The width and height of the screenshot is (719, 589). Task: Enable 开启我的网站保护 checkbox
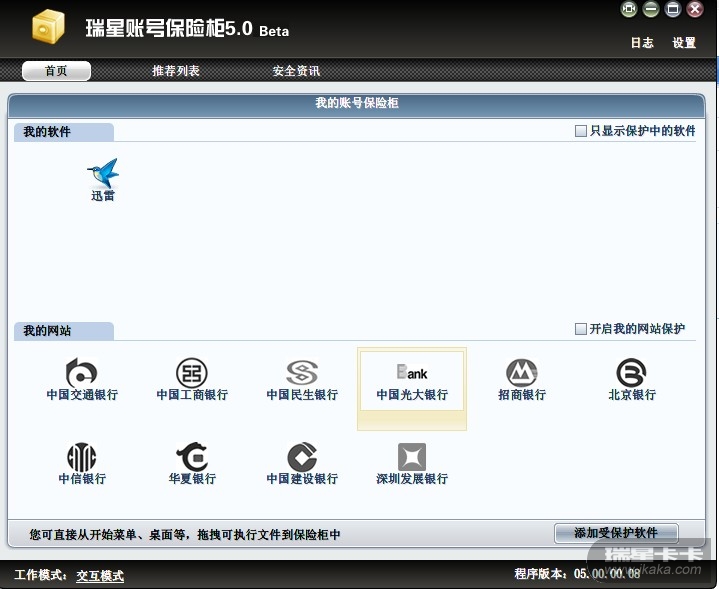tap(581, 329)
